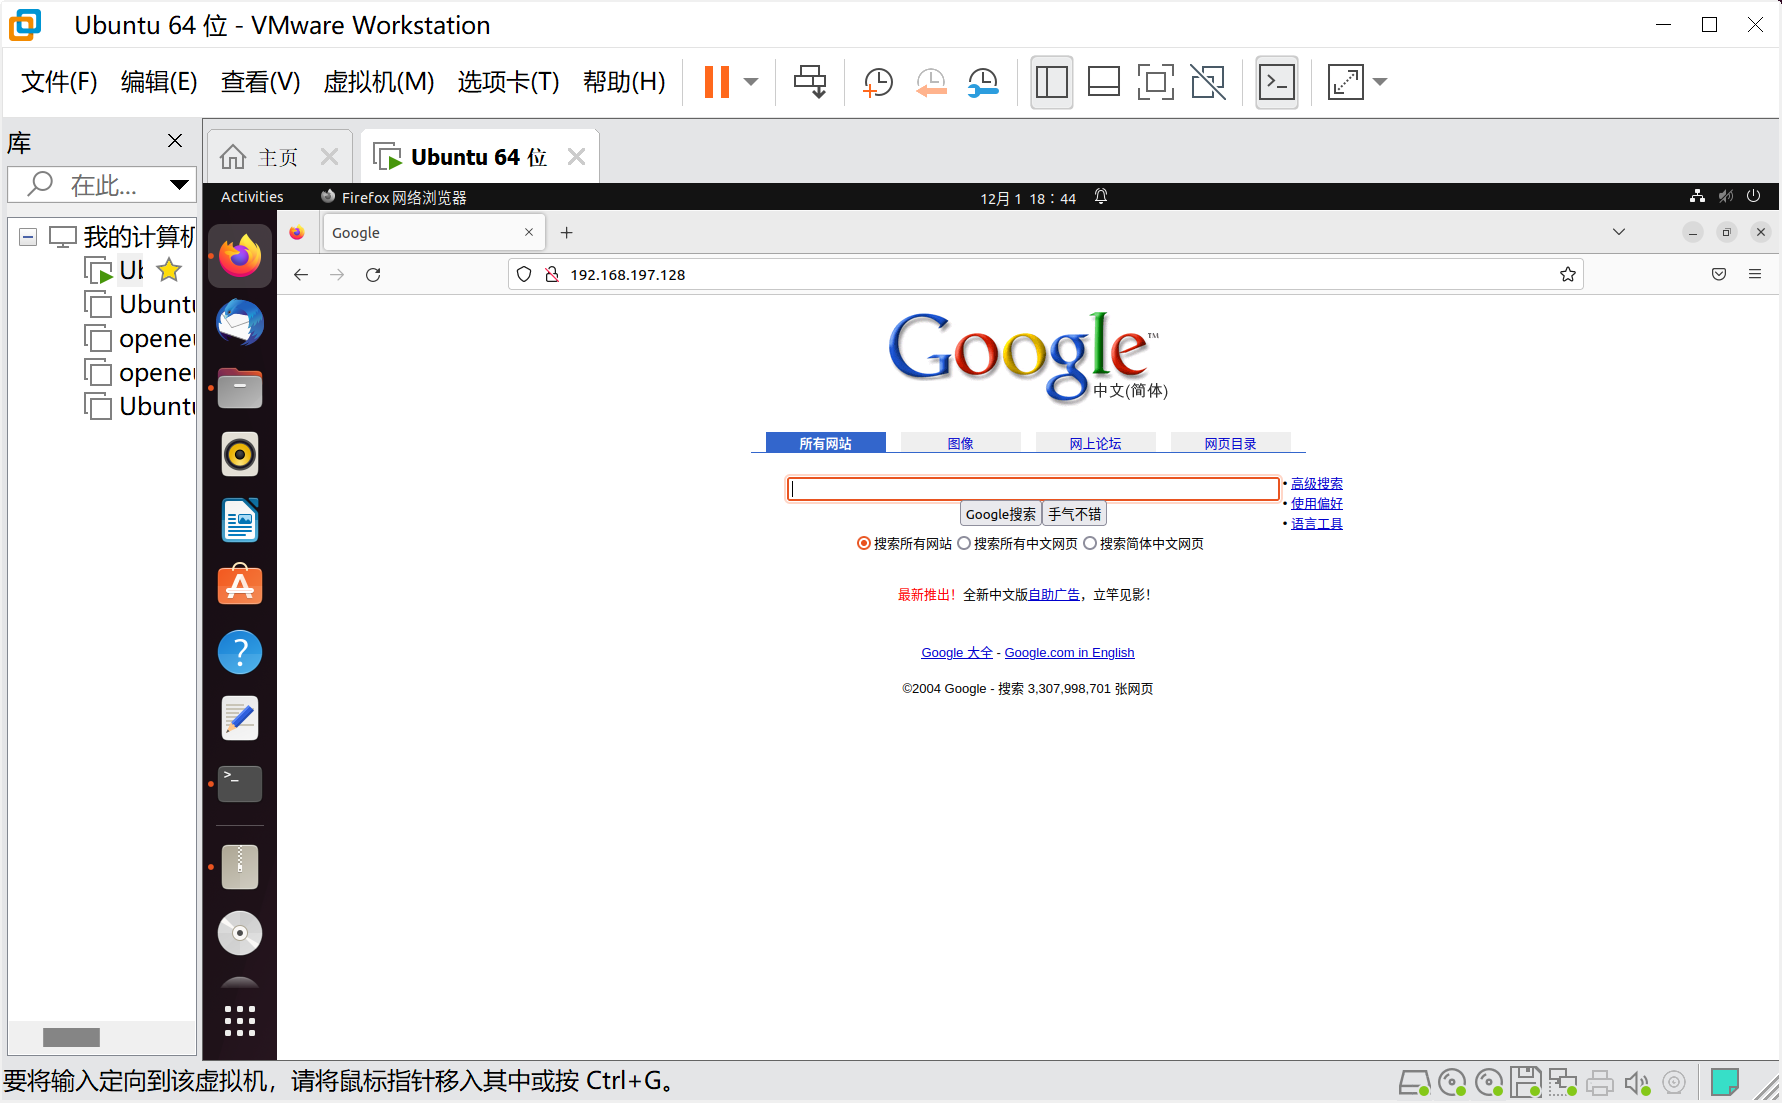List all Firefox tabs with chevron
The width and height of the screenshot is (1782, 1103).
click(x=1619, y=232)
